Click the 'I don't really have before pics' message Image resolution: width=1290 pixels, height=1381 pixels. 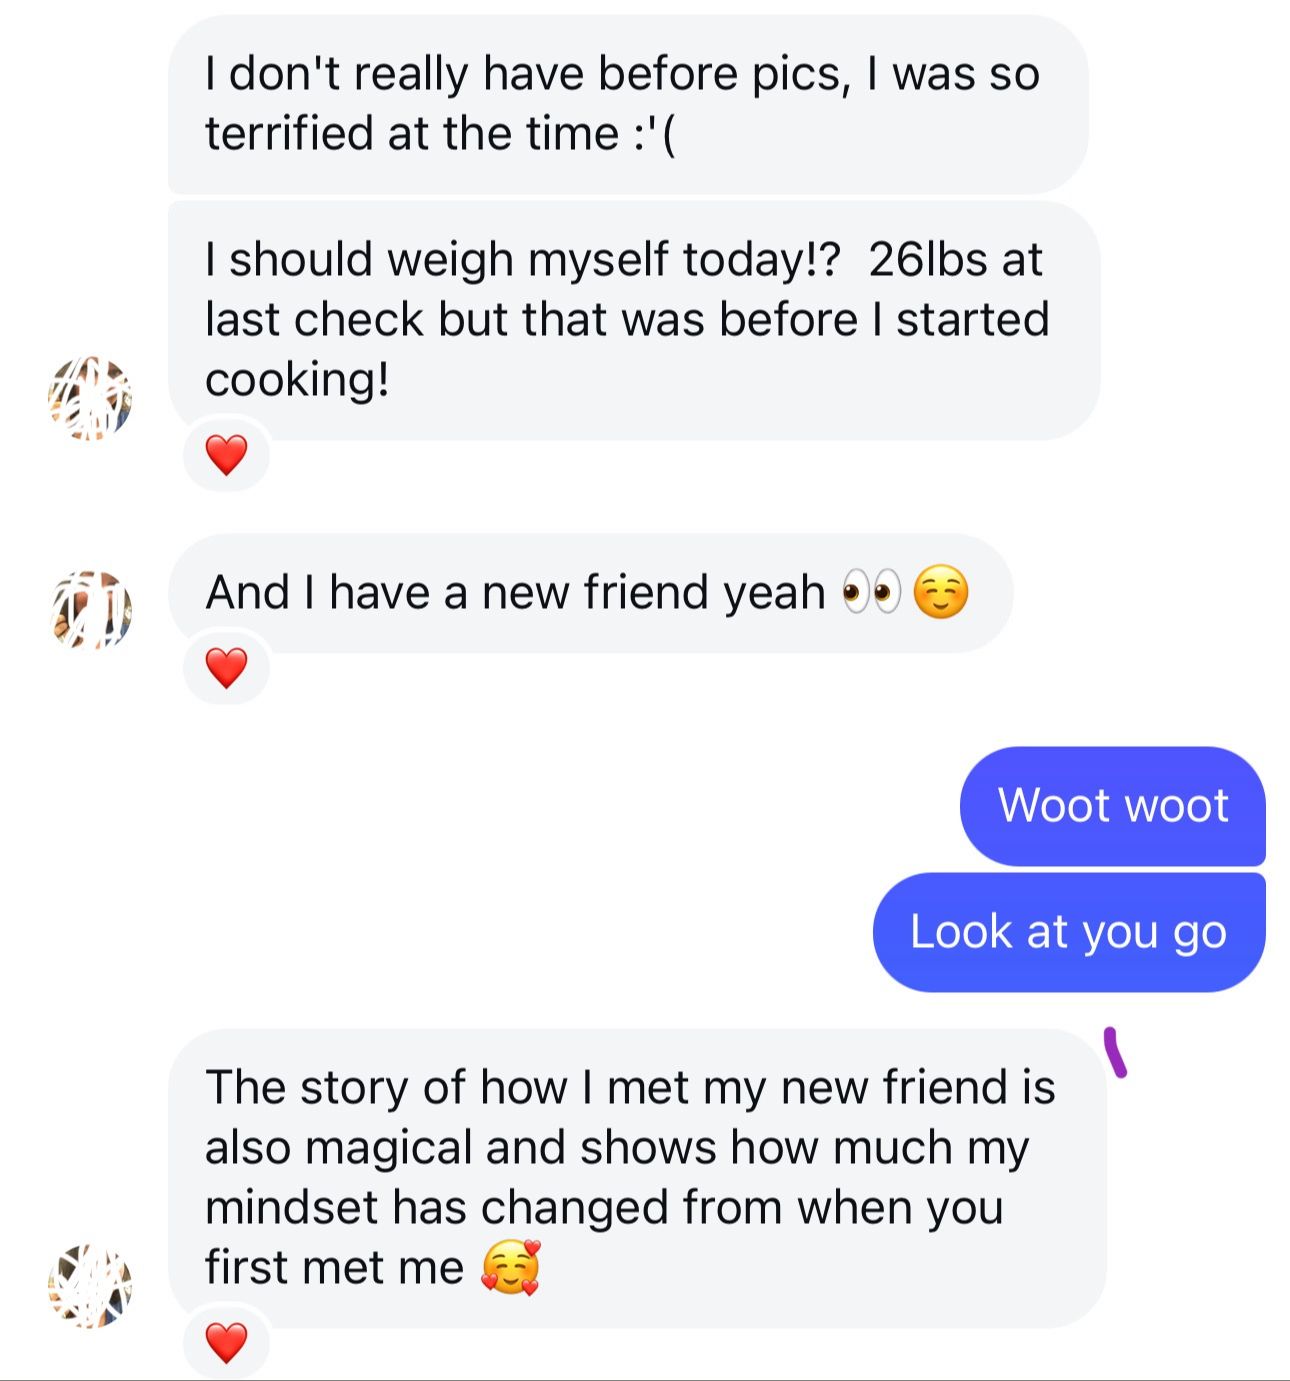(625, 104)
